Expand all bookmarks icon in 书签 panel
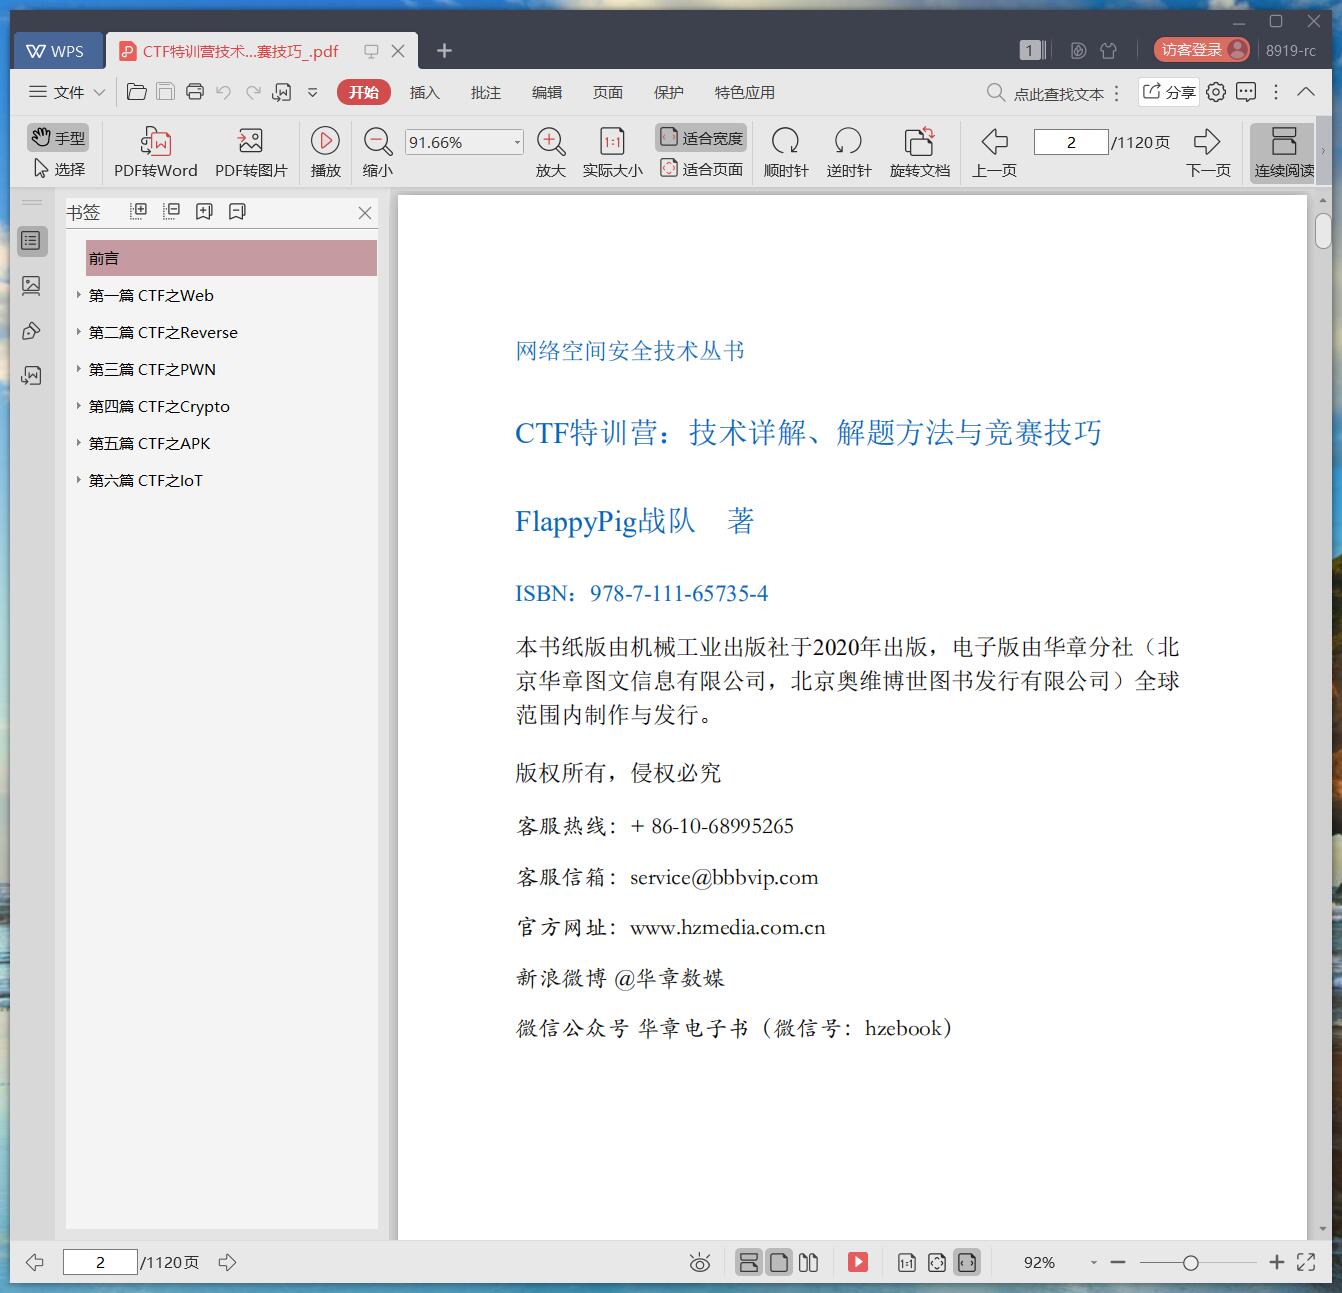 tap(139, 211)
